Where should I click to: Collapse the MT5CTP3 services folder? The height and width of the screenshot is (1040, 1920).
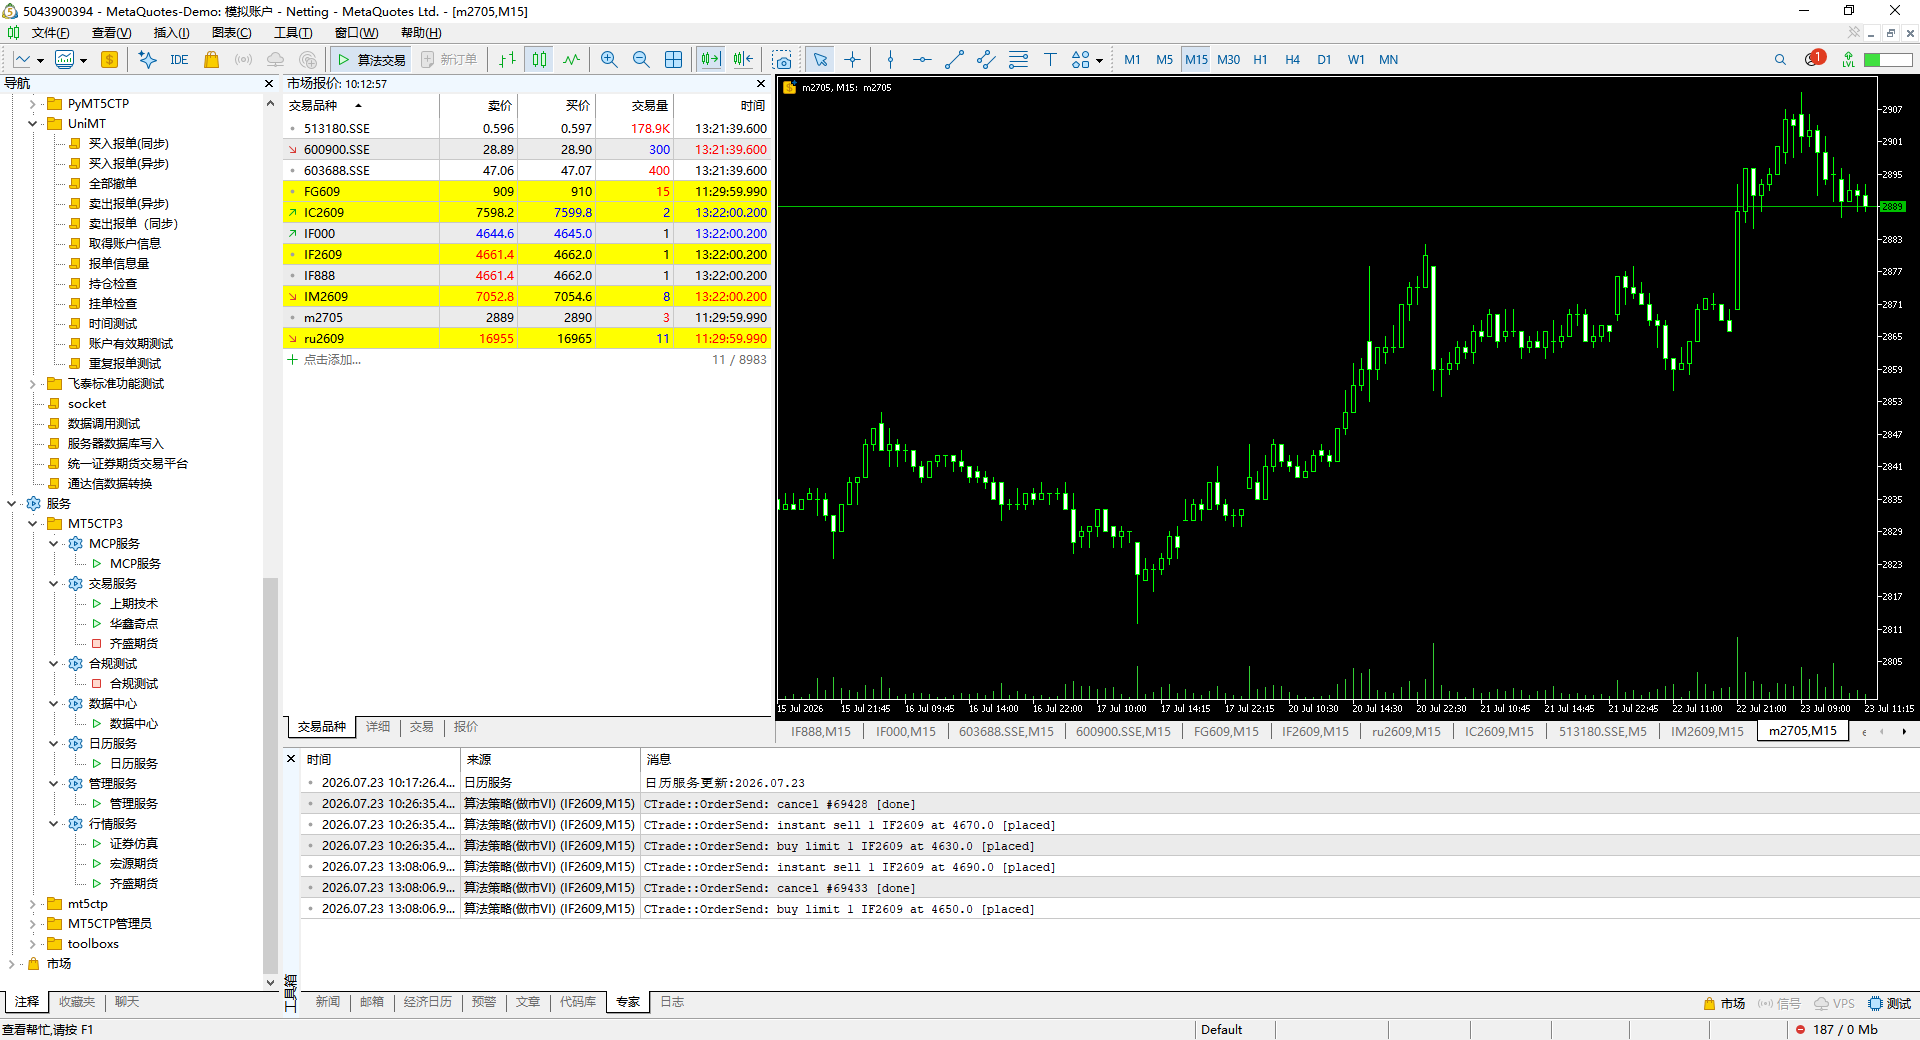tap(32, 524)
